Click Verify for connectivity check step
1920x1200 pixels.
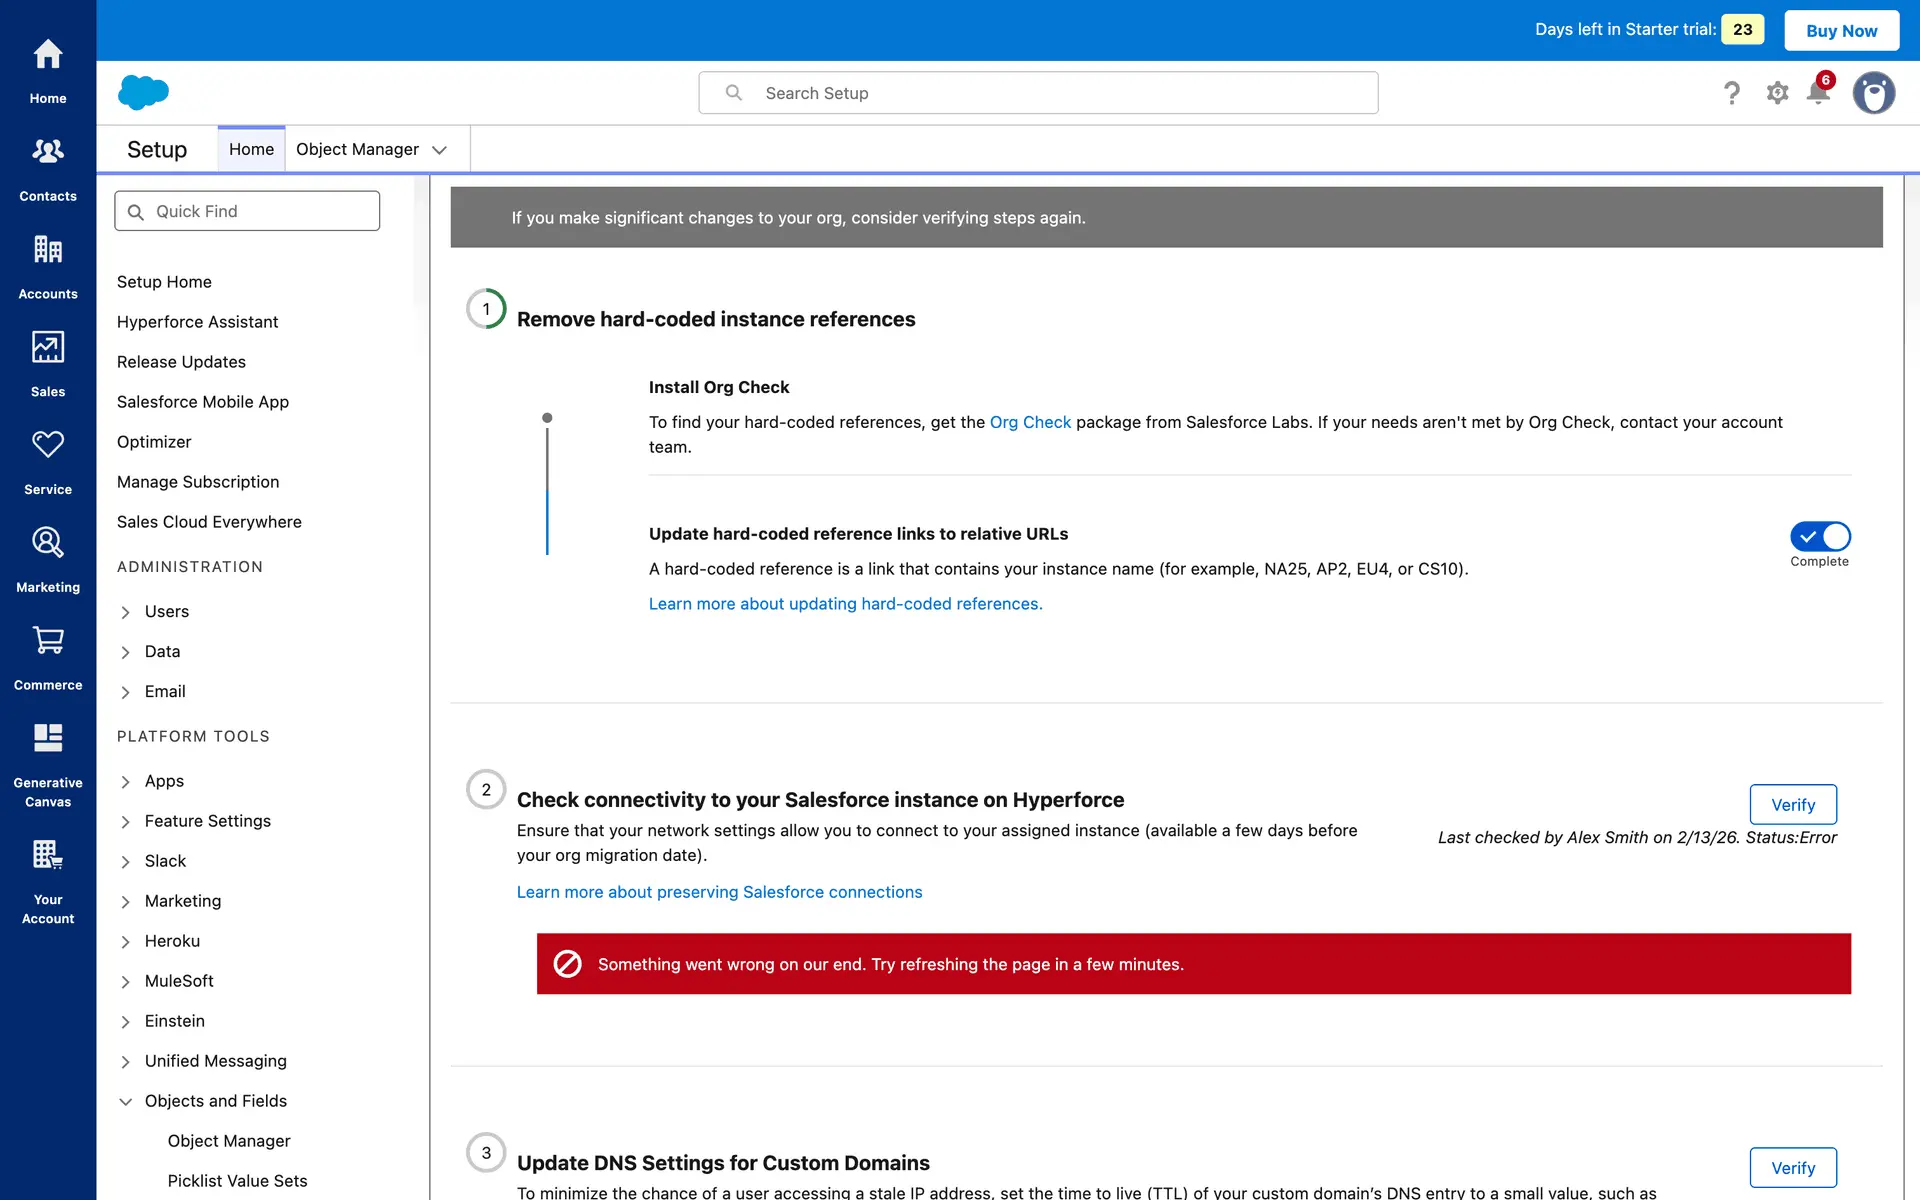tap(1792, 805)
